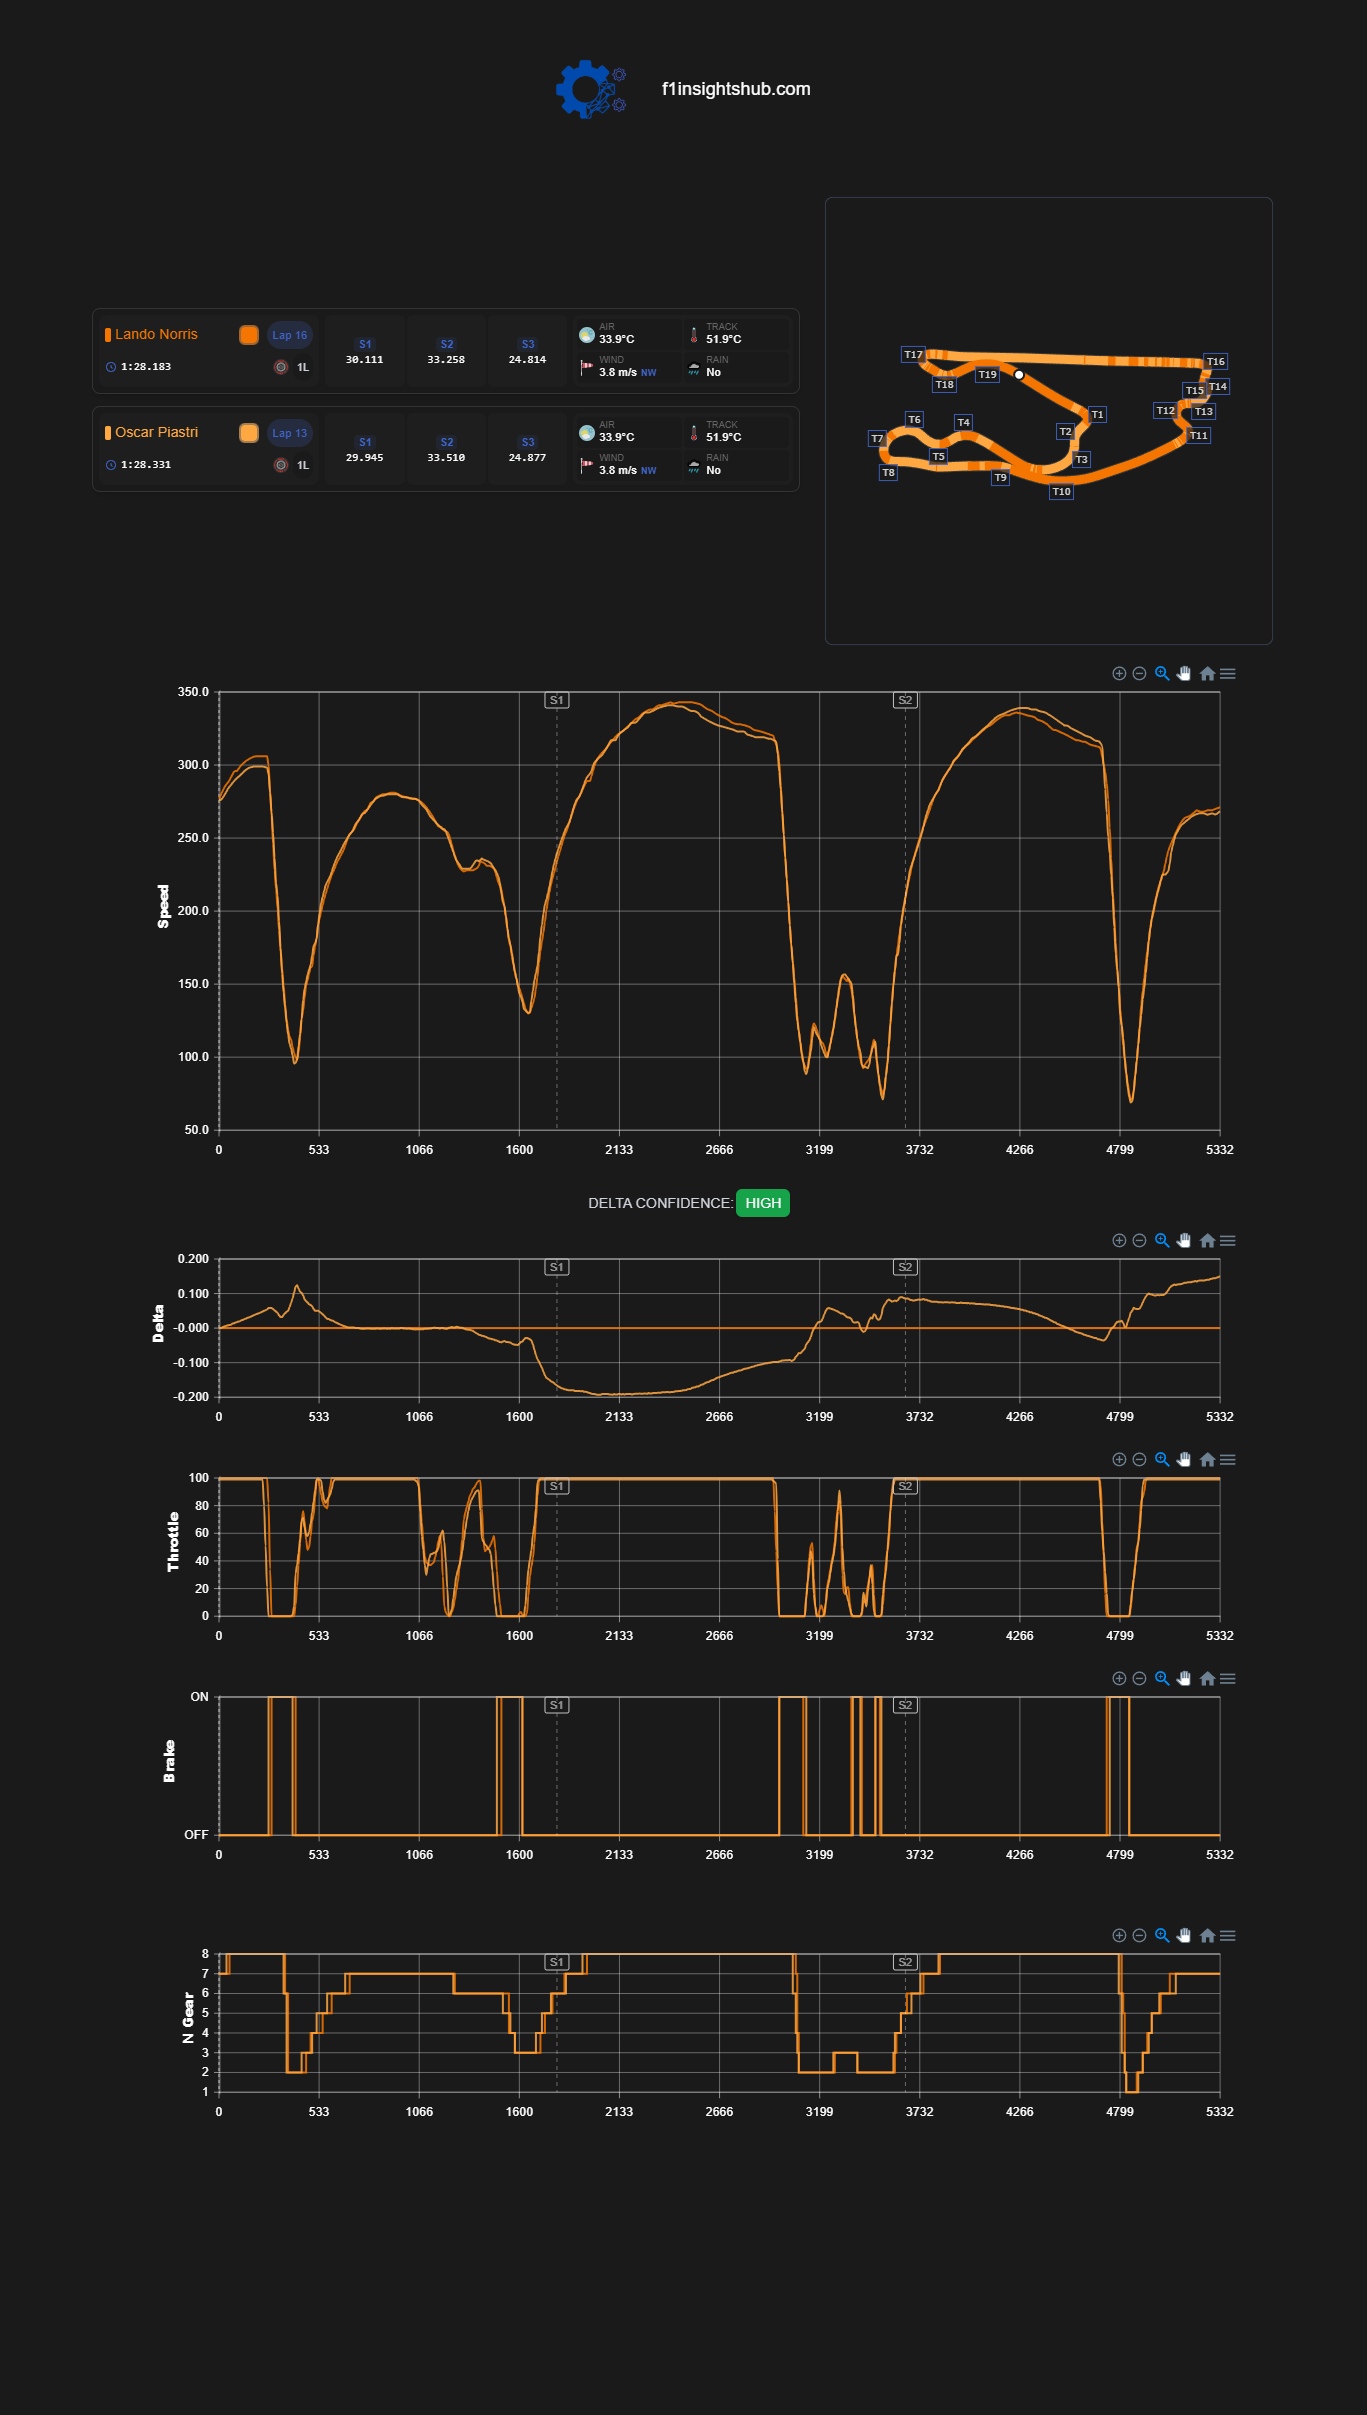Click the T16 corner label on track map
The image size is (1367, 2415).
coord(1215,361)
